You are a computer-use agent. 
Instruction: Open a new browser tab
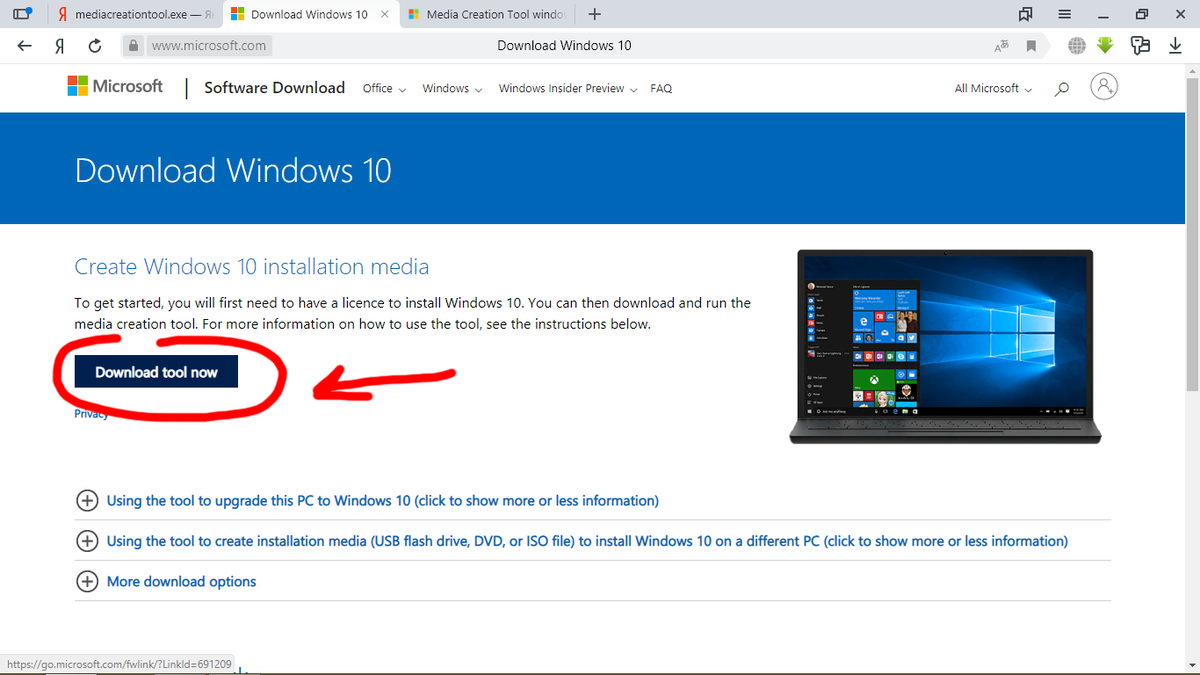(x=595, y=15)
